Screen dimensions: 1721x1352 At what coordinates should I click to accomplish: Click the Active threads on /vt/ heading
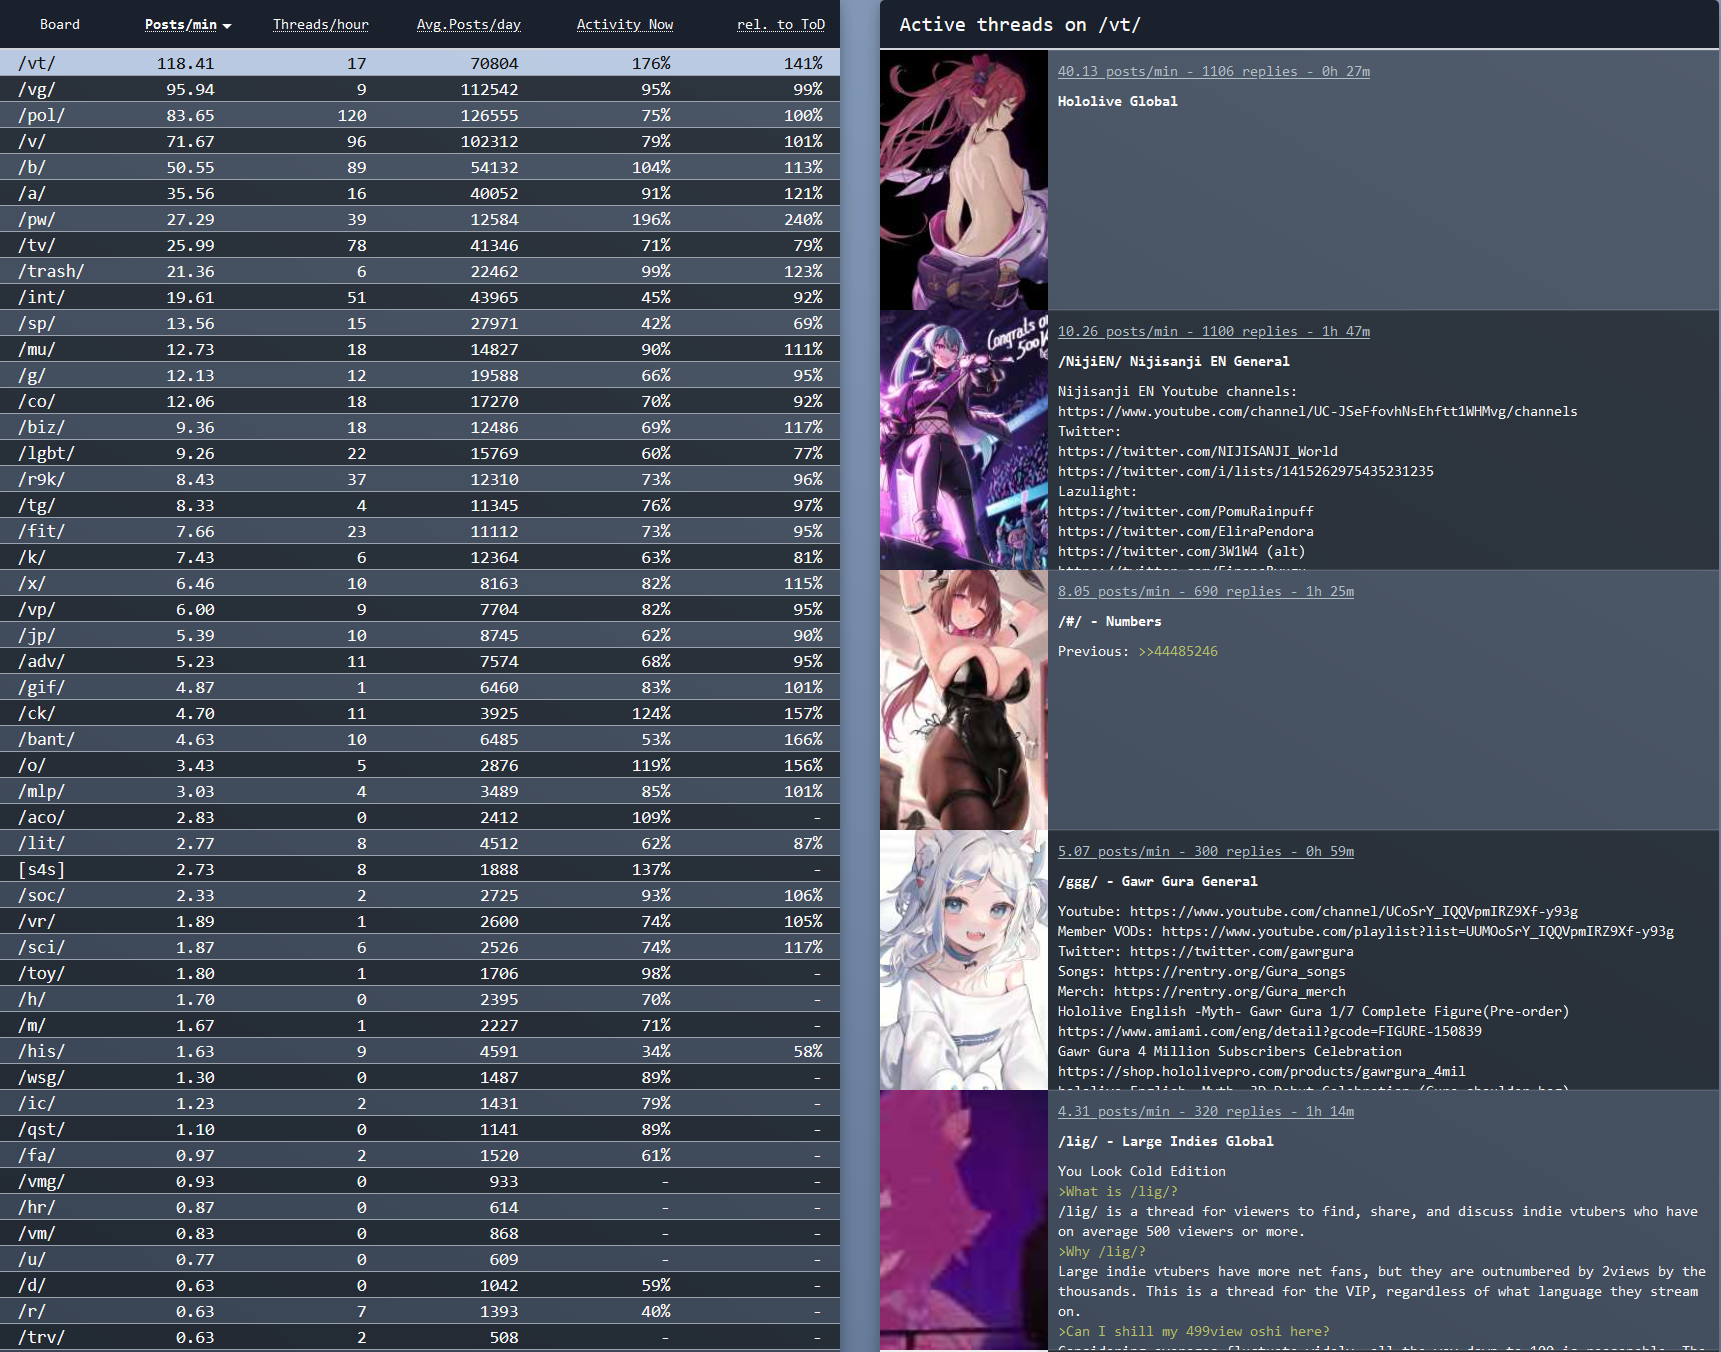pos(1020,24)
